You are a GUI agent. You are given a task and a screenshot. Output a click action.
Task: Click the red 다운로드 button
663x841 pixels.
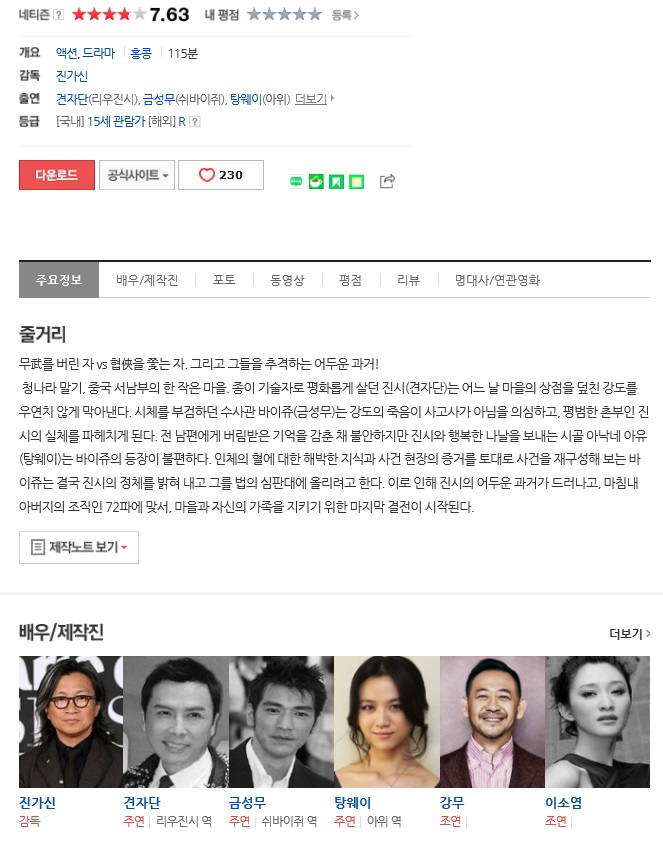click(57, 175)
